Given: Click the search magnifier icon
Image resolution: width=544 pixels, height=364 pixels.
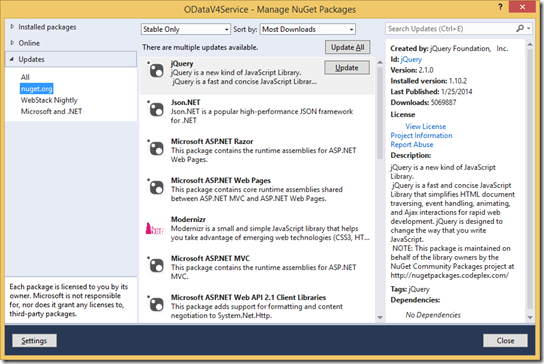Looking at the screenshot, I should [x=520, y=28].
